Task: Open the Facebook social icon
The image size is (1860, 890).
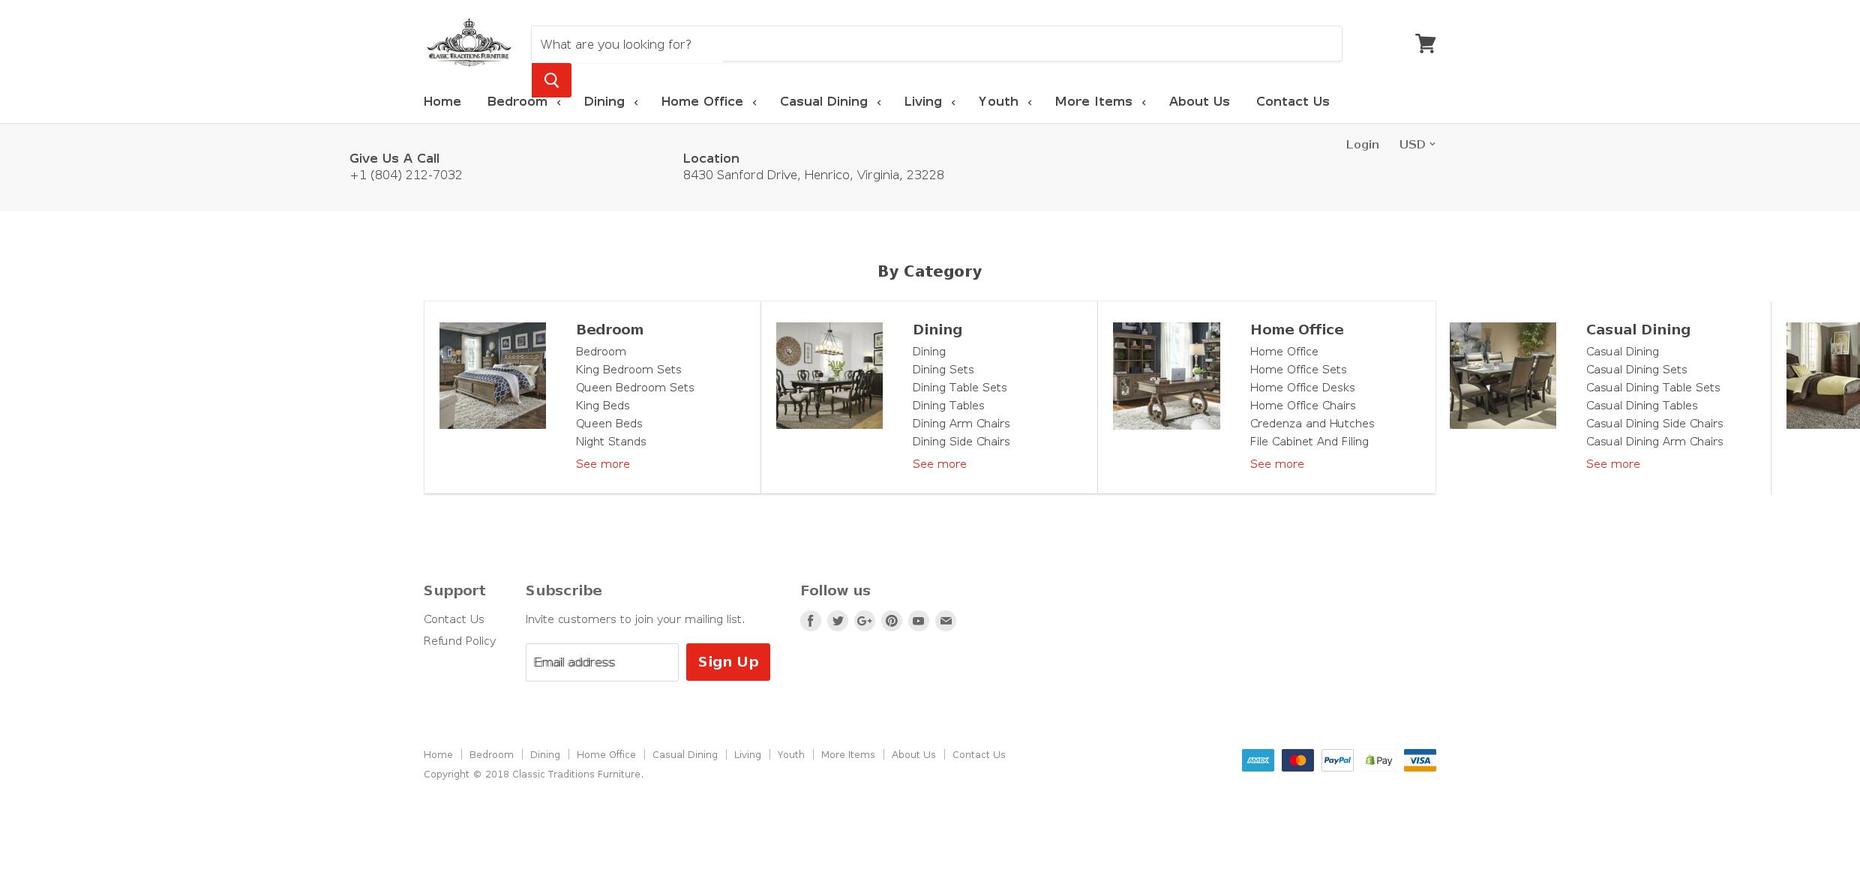Action: coord(810,621)
